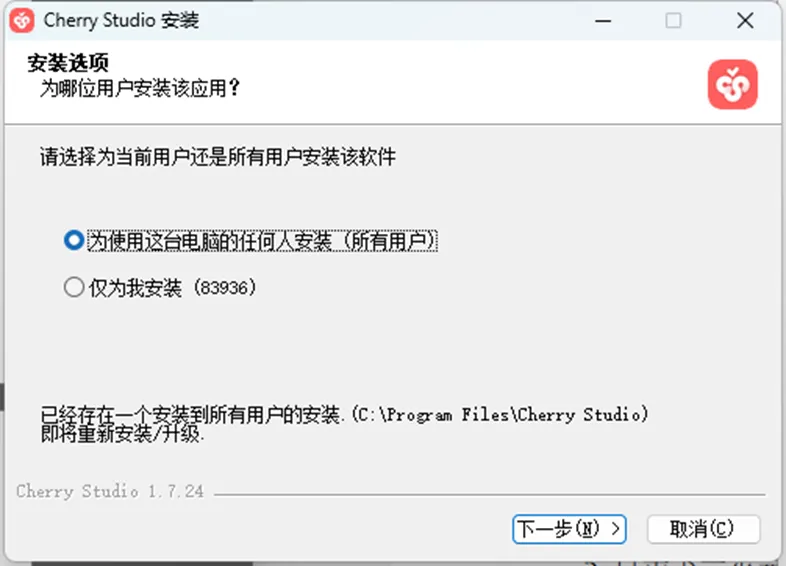Click the 安装选项 heading

pos(68,63)
